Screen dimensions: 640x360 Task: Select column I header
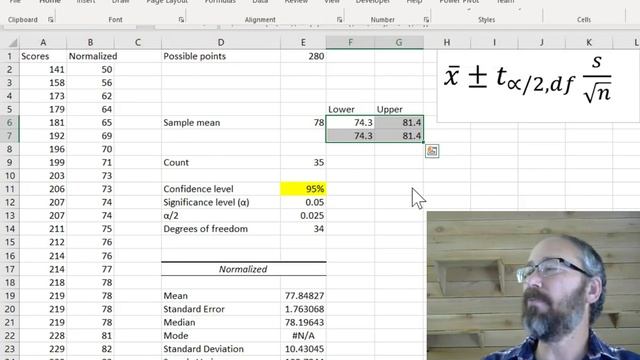pos(494,42)
